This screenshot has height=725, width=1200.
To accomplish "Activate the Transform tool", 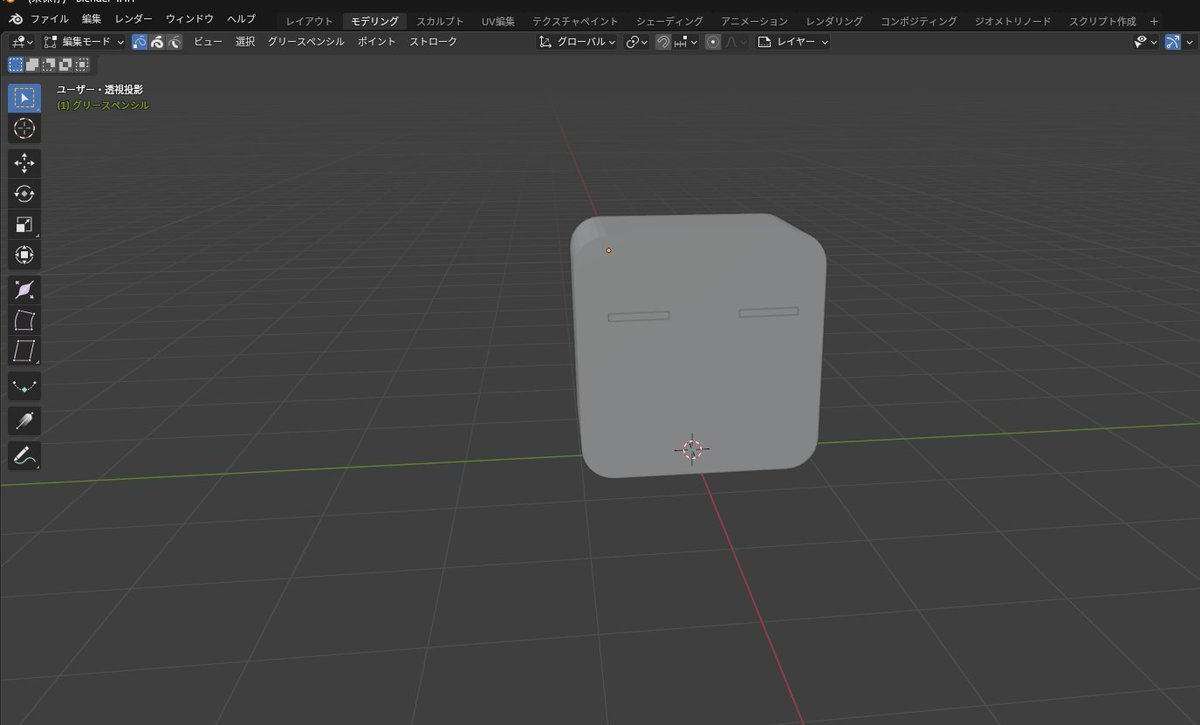I will point(24,256).
